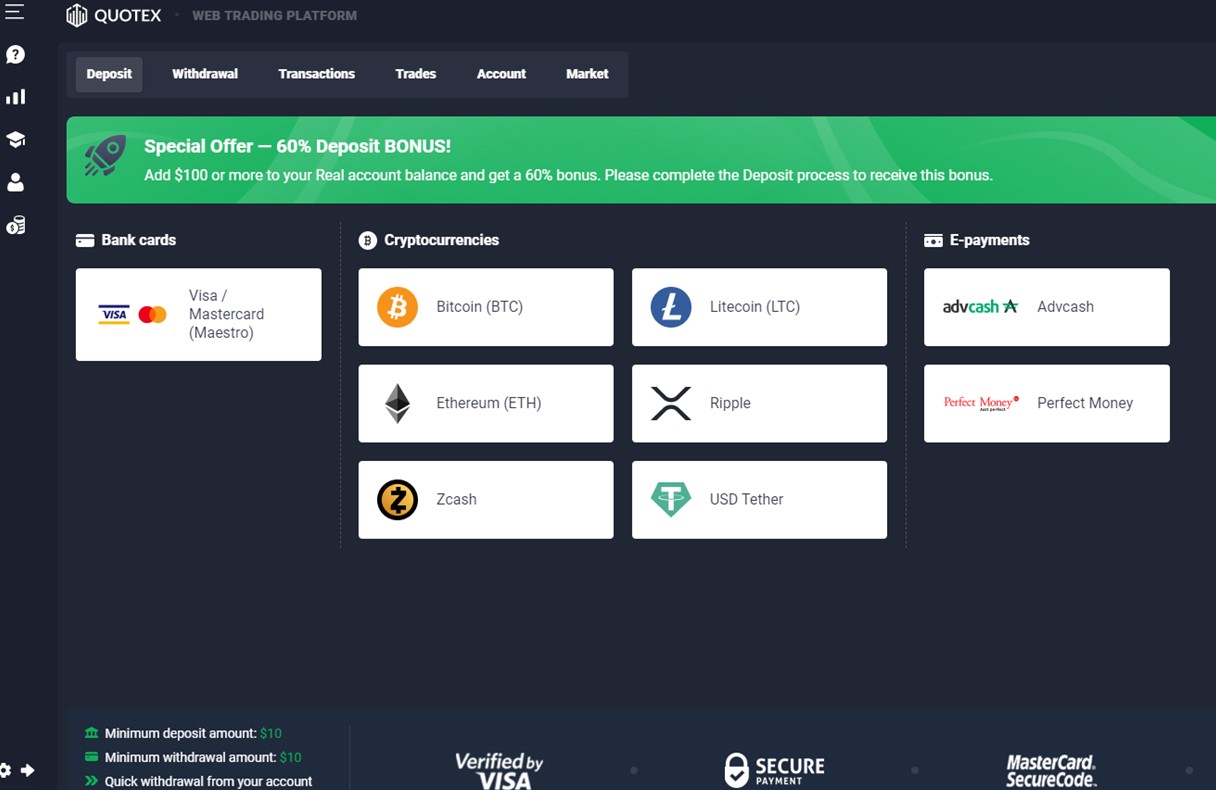
Task: Click Quick withdrawal from your account text
Action: pyautogui.click(x=208, y=781)
